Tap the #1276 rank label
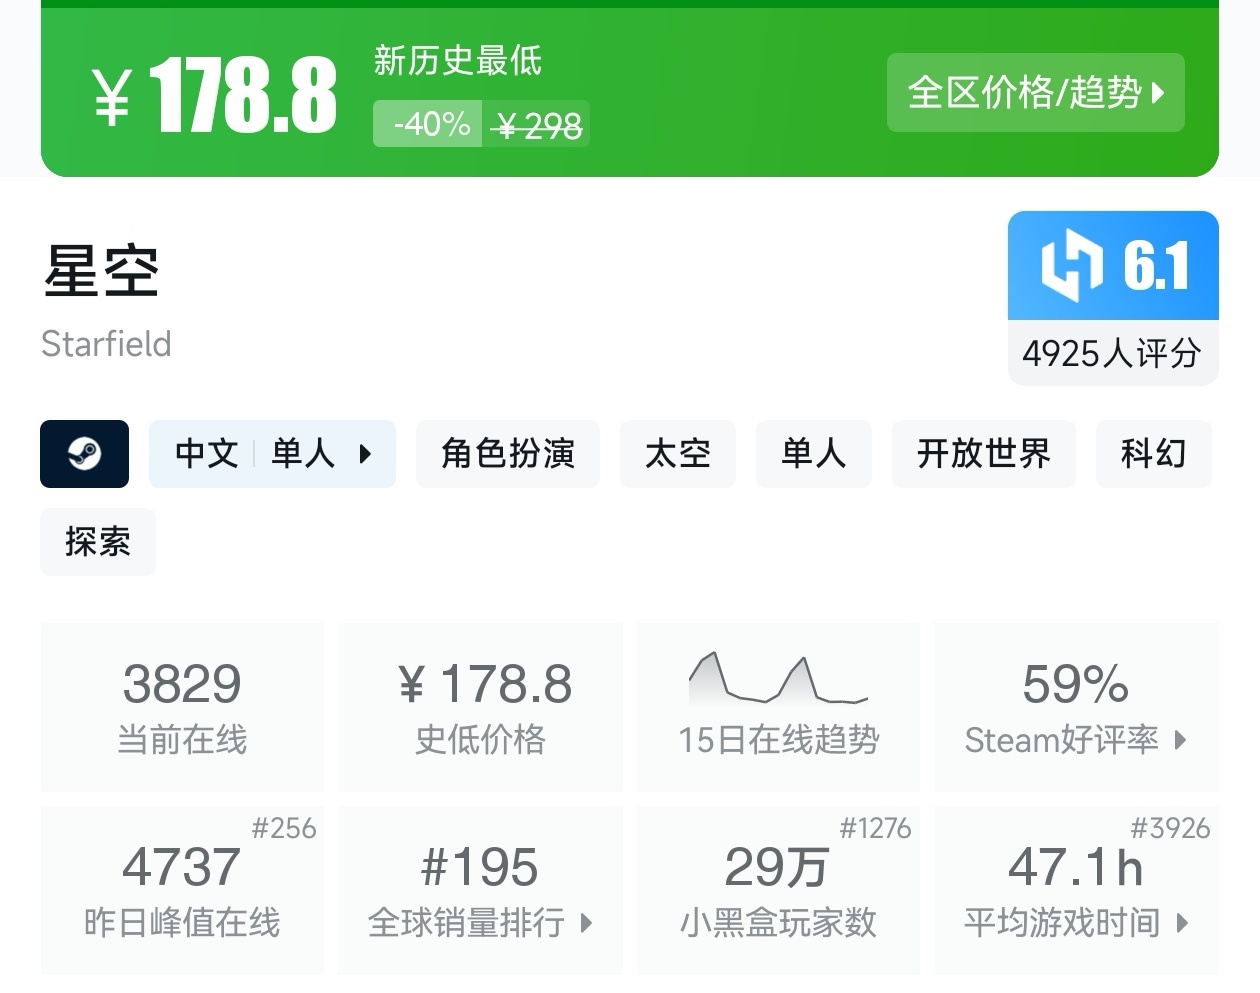This screenshot has width=1260, height=993. pyautogui.click(x=875, y=828)
